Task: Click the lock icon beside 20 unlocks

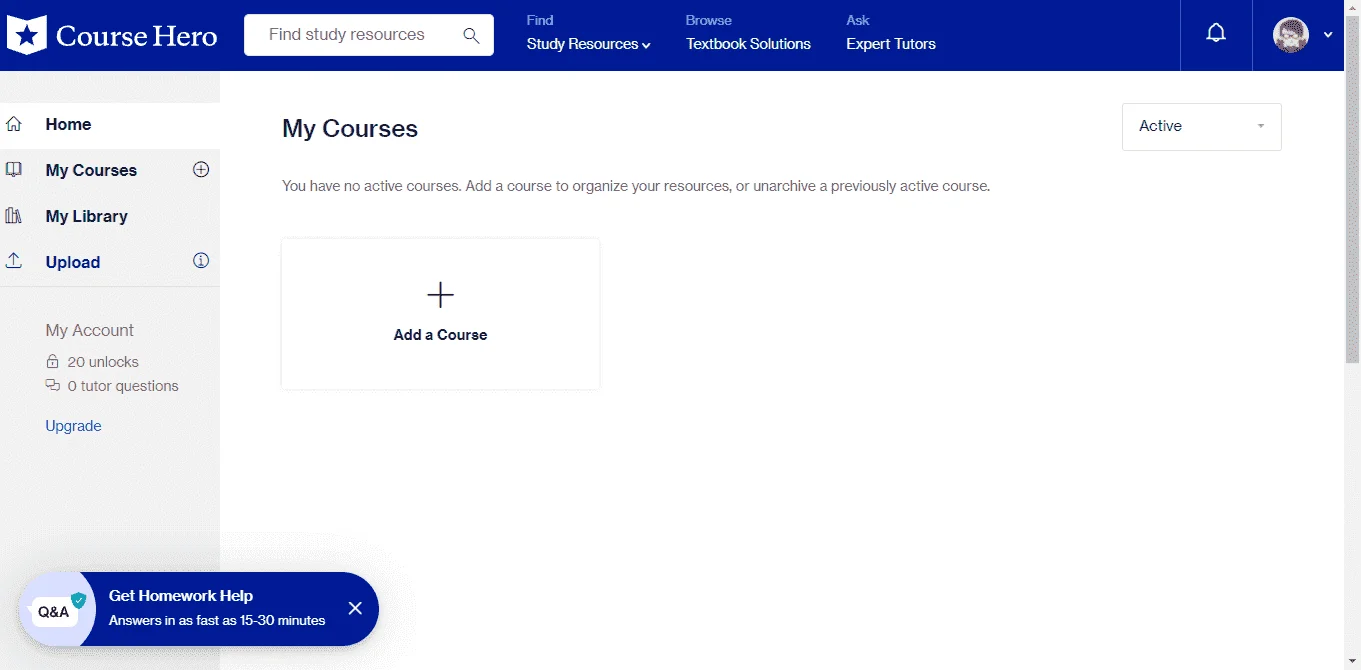Action: (x=53, y=362)
